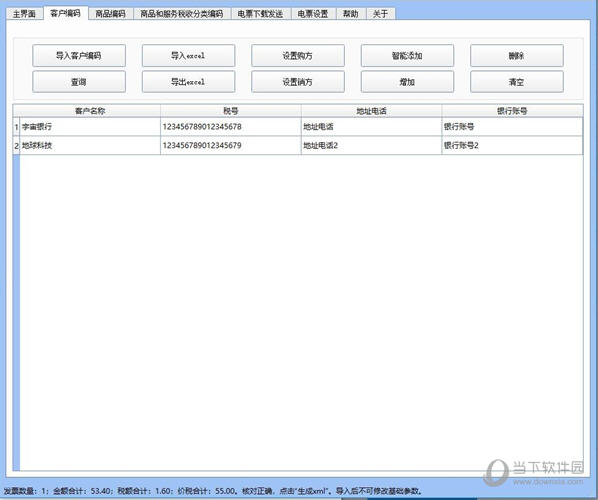The width and height of the screenshot is (598, 500).
Task: Click the 智能添加 button
Action: (x=407, y=56)
